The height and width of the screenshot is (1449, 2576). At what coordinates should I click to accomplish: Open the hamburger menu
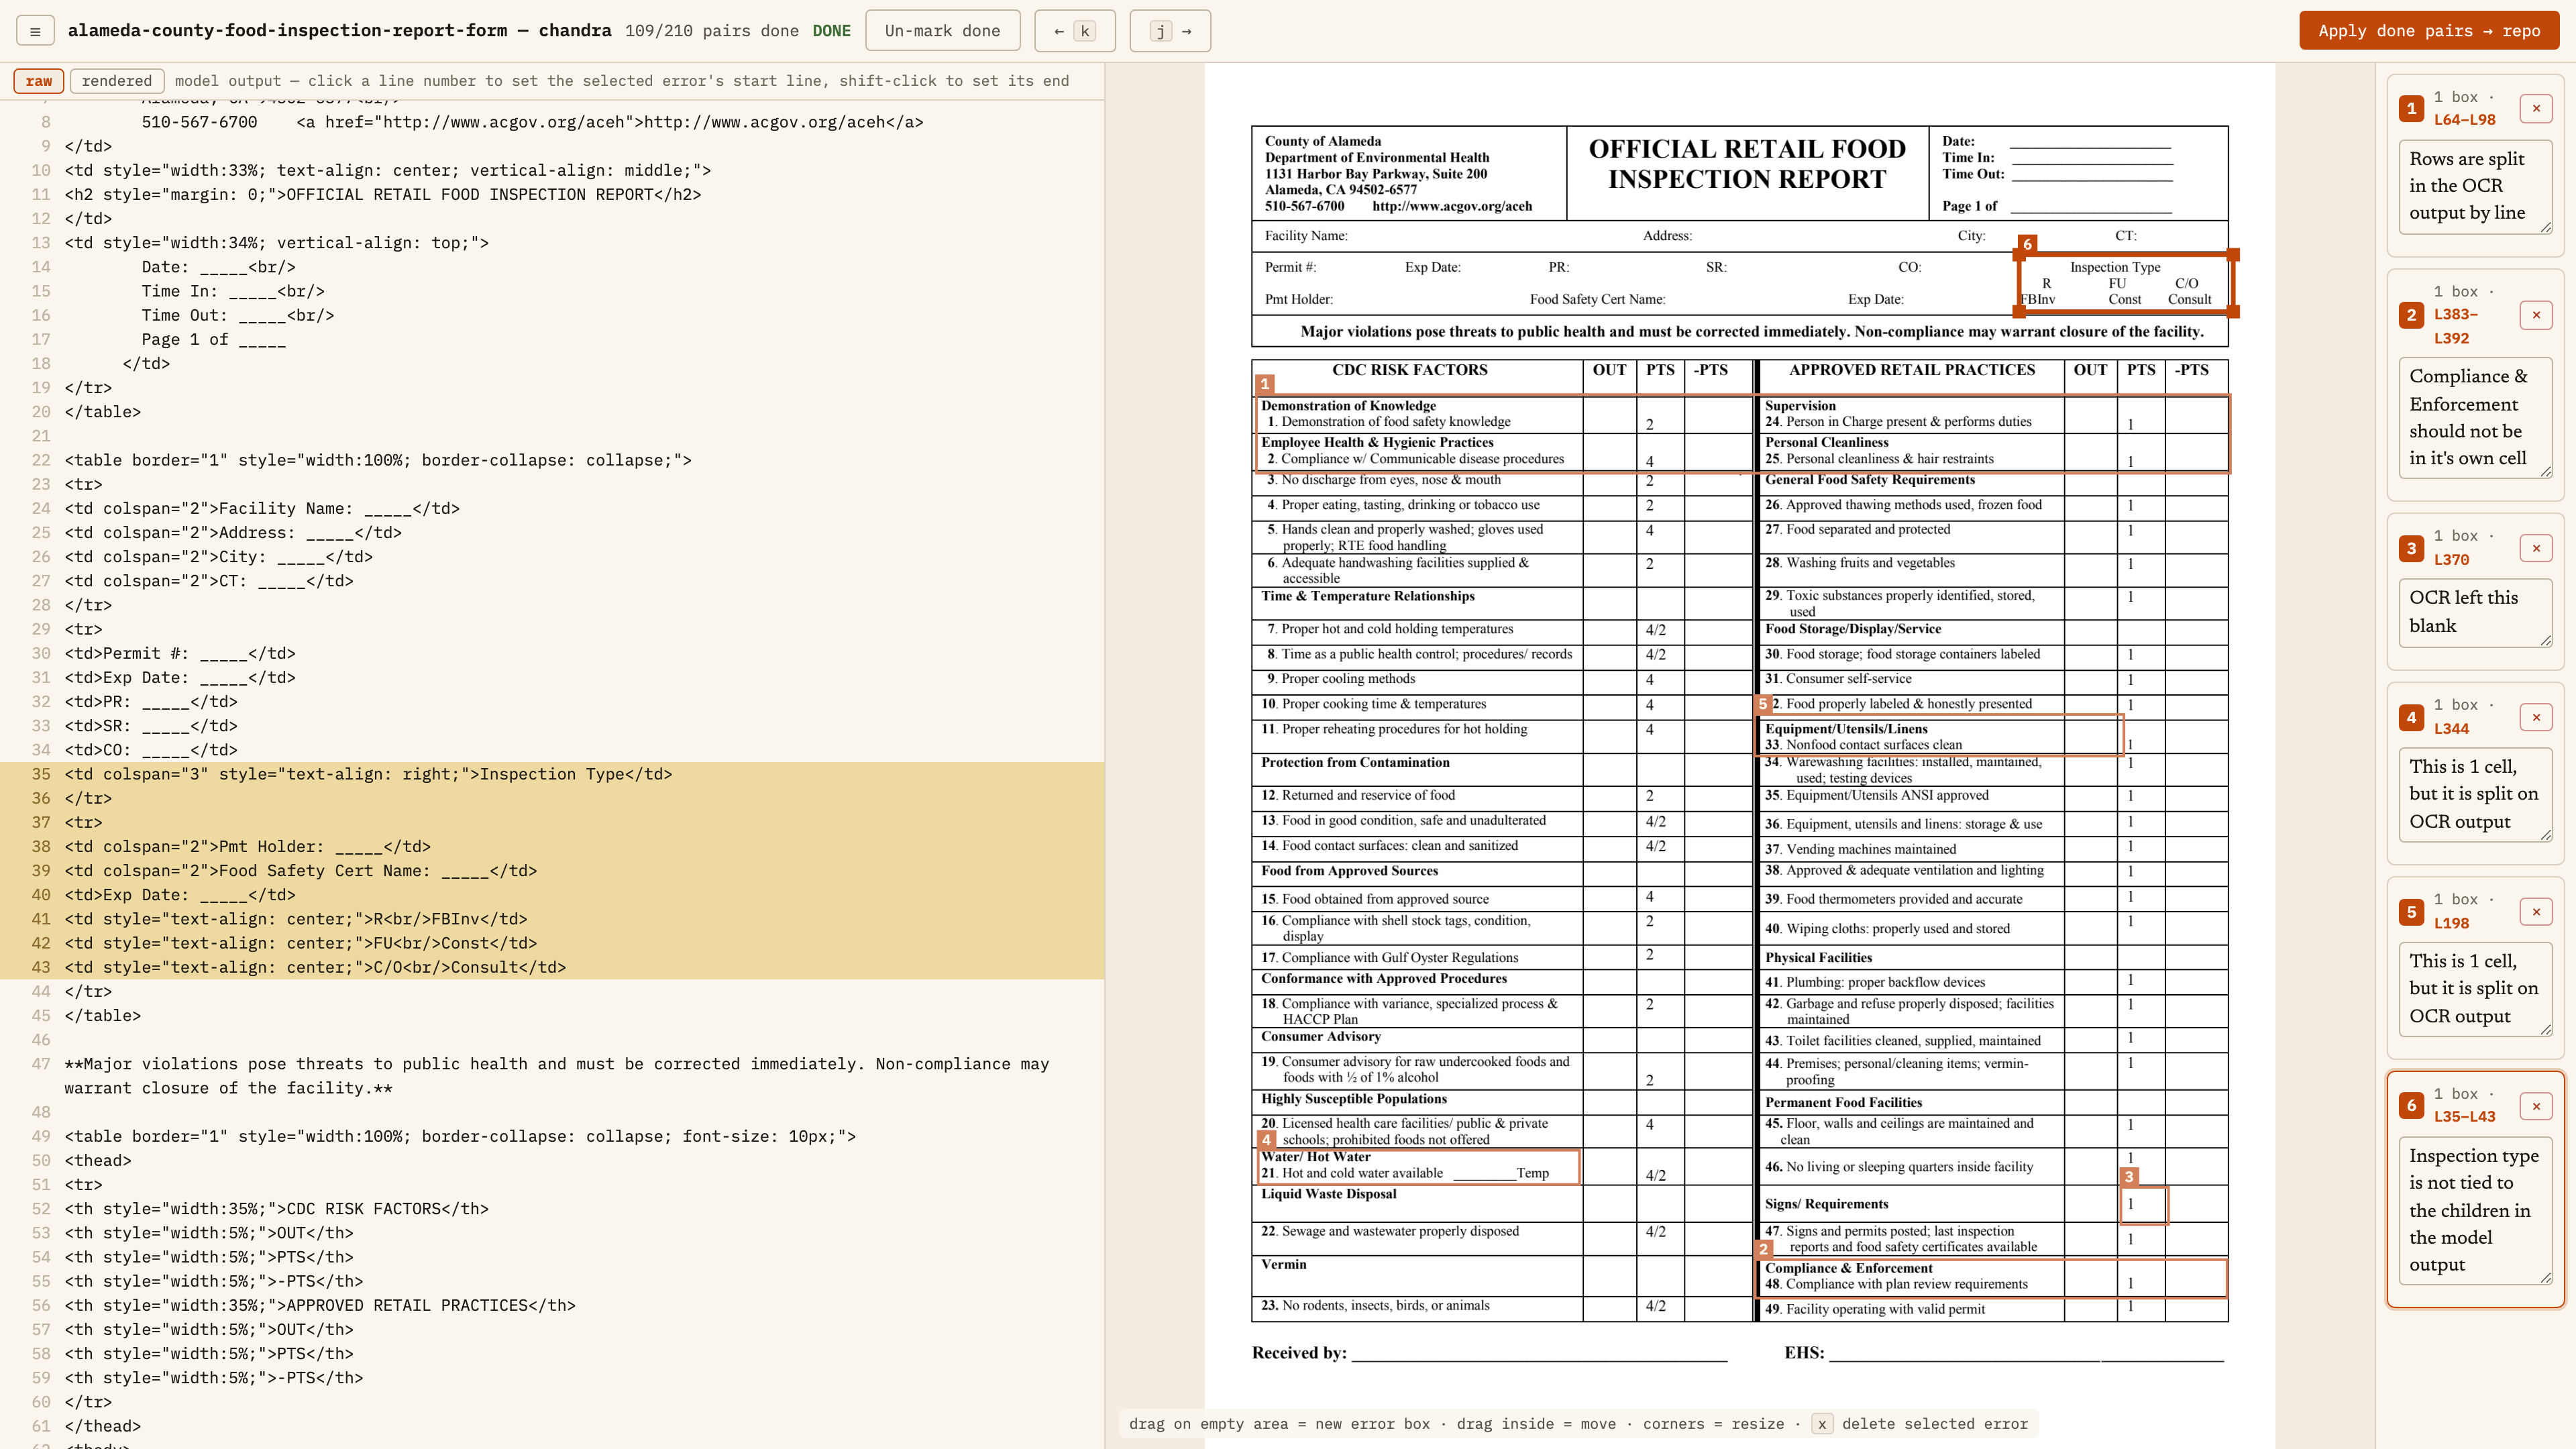[35, 31]
